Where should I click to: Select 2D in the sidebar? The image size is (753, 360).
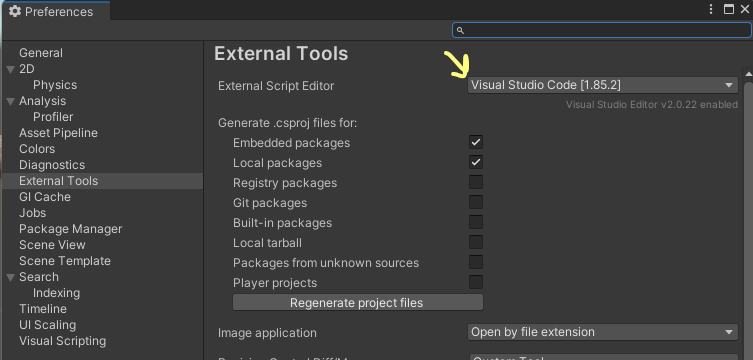coord(27,69)
